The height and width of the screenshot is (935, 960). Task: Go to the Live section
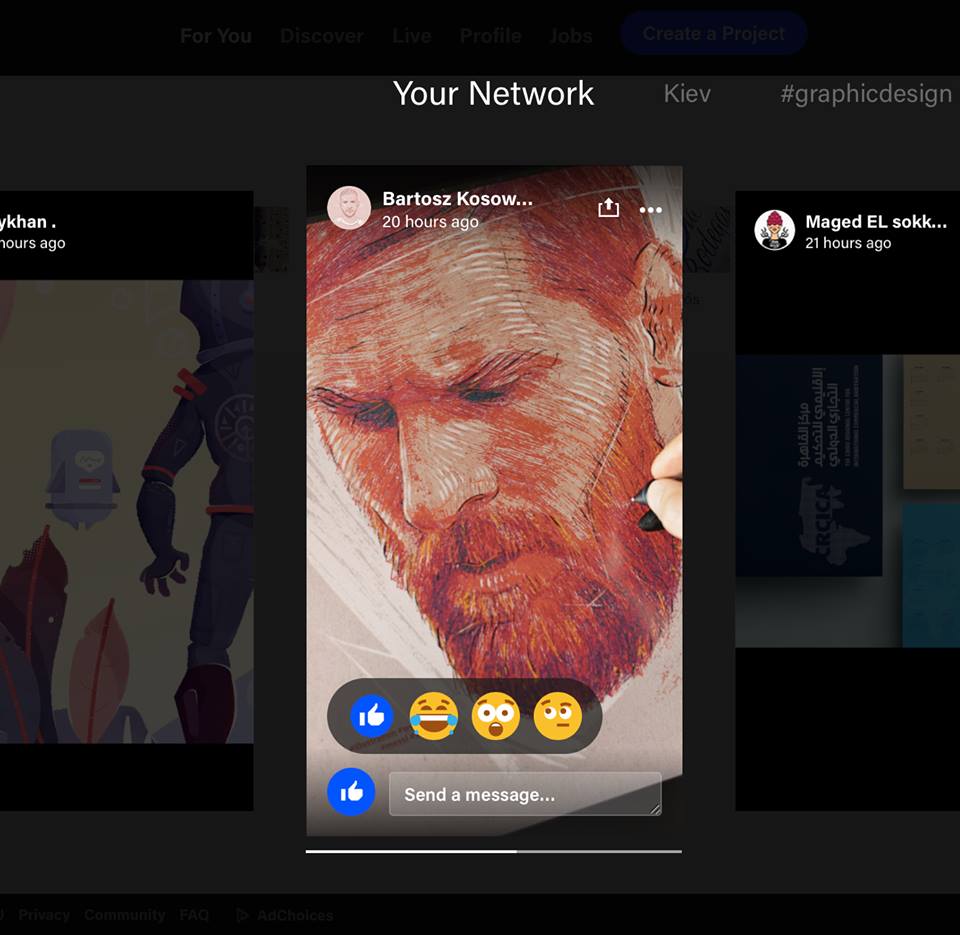click(x=411, y=36)
